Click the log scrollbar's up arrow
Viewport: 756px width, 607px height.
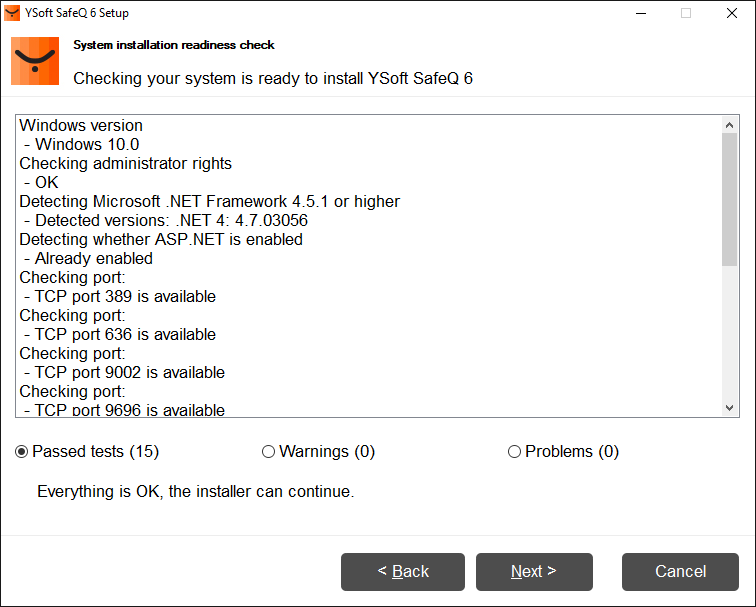729,124
